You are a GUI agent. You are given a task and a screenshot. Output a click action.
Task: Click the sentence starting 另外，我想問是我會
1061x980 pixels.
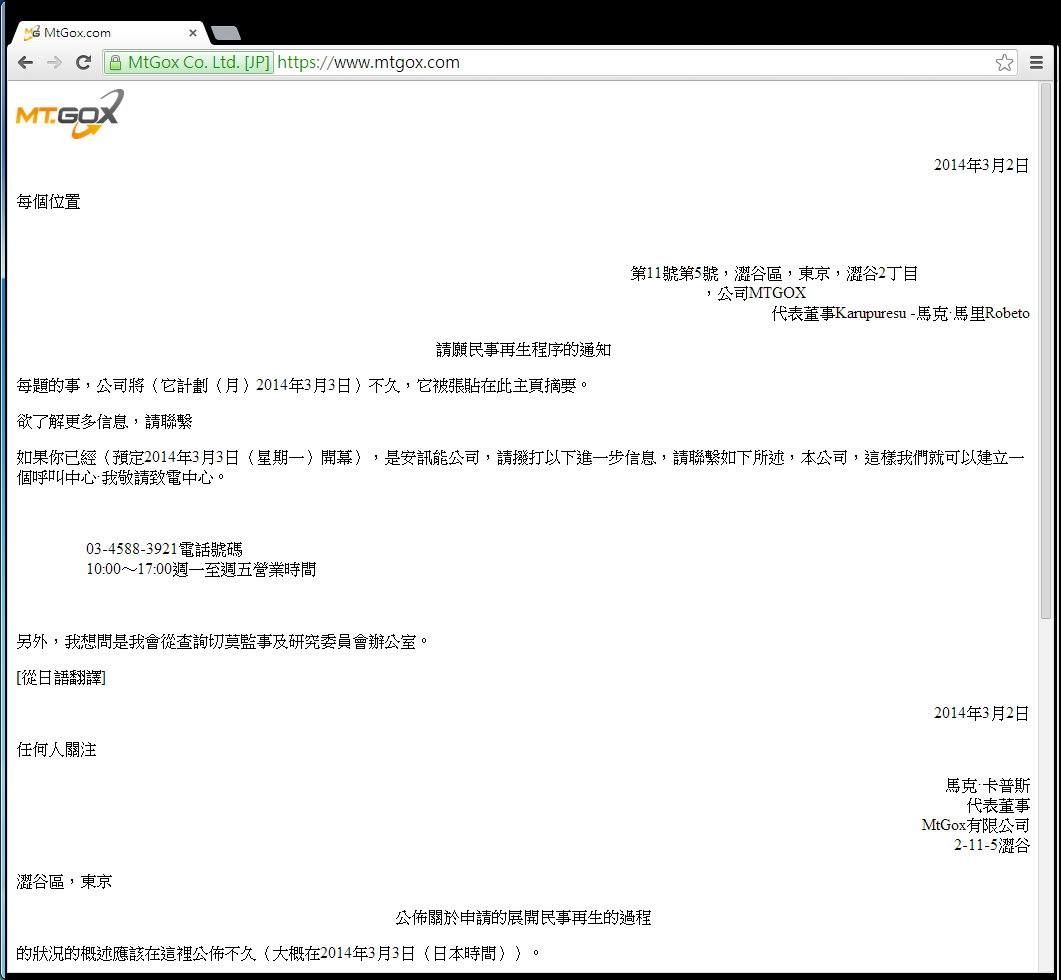(223, 642)
